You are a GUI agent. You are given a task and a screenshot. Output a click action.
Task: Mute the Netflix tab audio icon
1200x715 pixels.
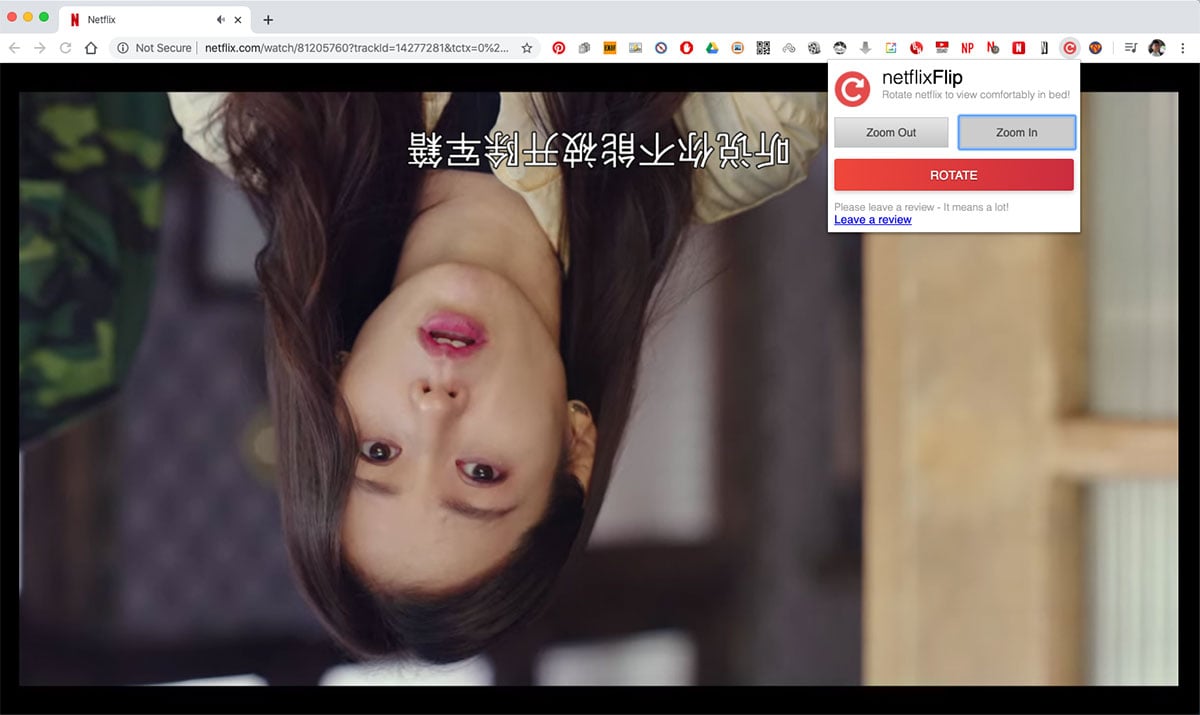[221, 19]
